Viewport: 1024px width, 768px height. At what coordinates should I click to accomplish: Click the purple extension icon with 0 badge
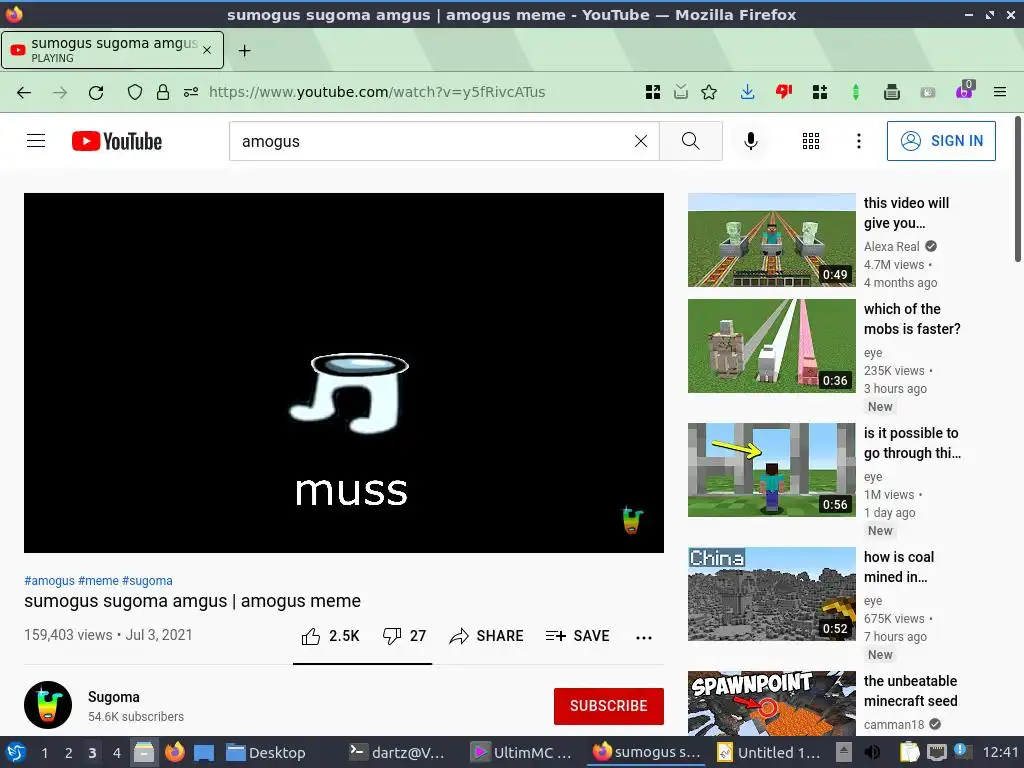click(x=964, y=90)
